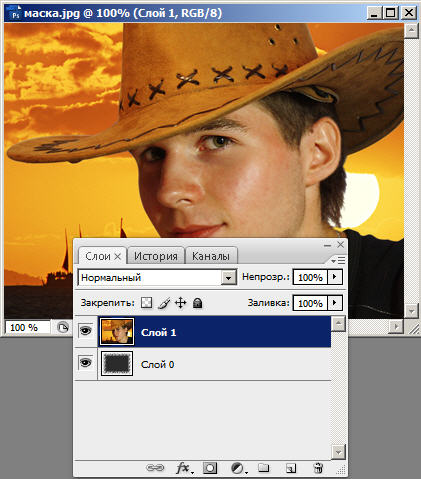This screenshot has height=479, width=421.
Task: Click the document window up scroll arrow
Action: tap(412, 31)
